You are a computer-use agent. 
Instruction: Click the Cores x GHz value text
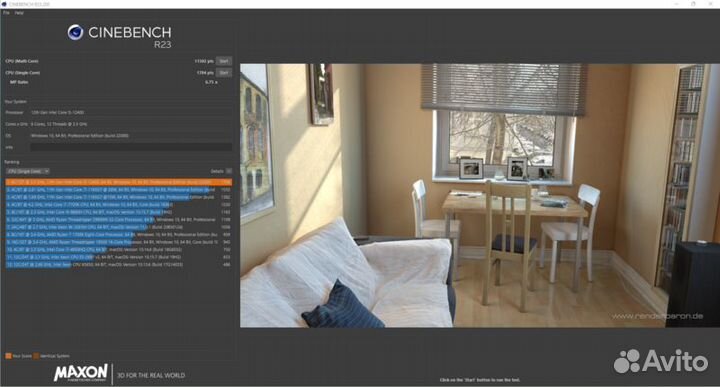tap(59, 124)
